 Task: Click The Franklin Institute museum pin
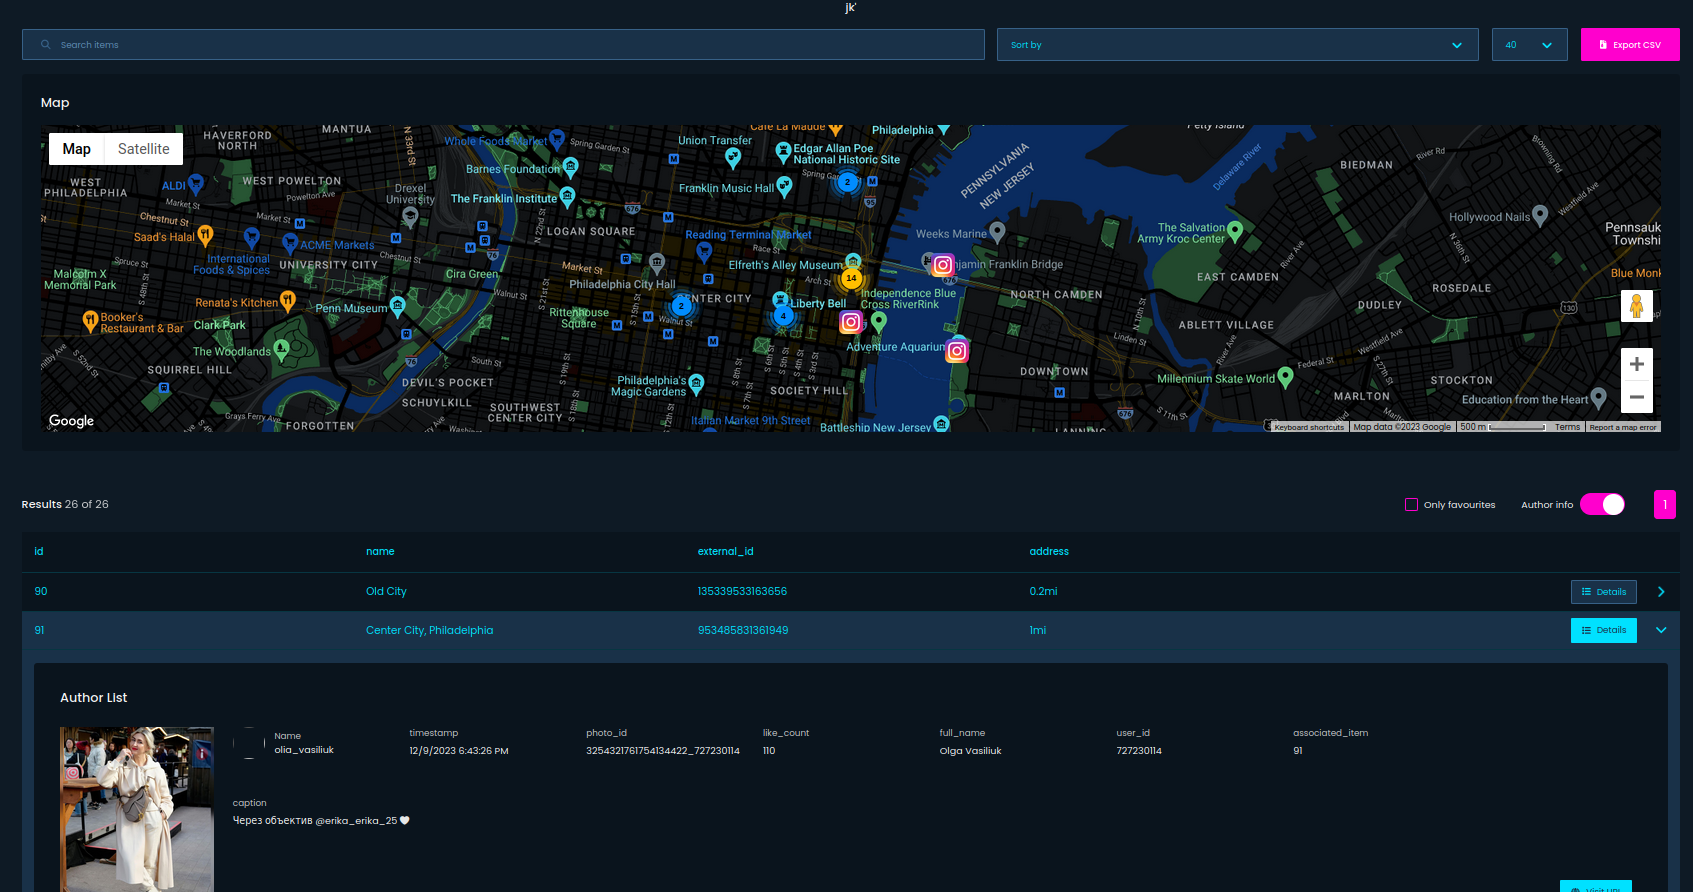pos(568,196)
